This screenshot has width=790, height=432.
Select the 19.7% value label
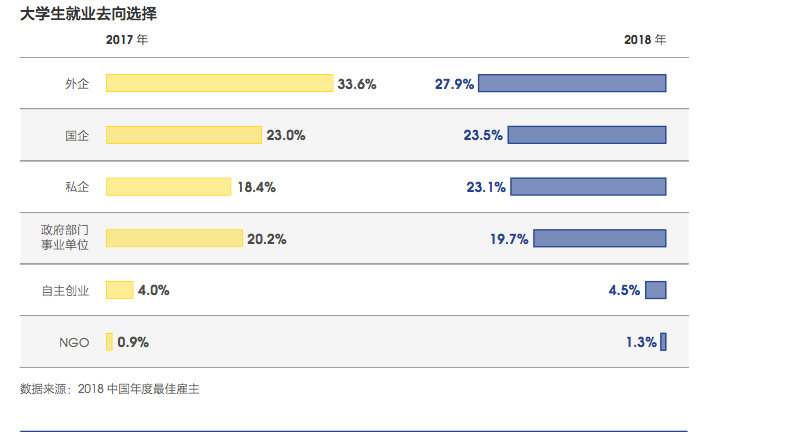(509, 239)
